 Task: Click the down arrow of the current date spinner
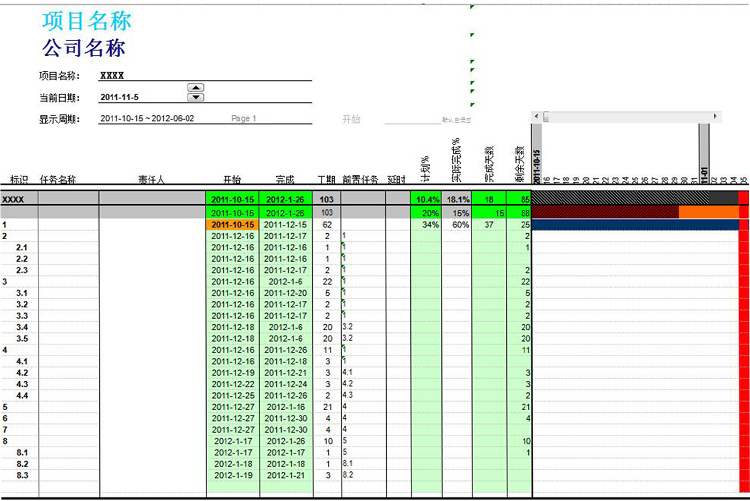click(196, 98)
